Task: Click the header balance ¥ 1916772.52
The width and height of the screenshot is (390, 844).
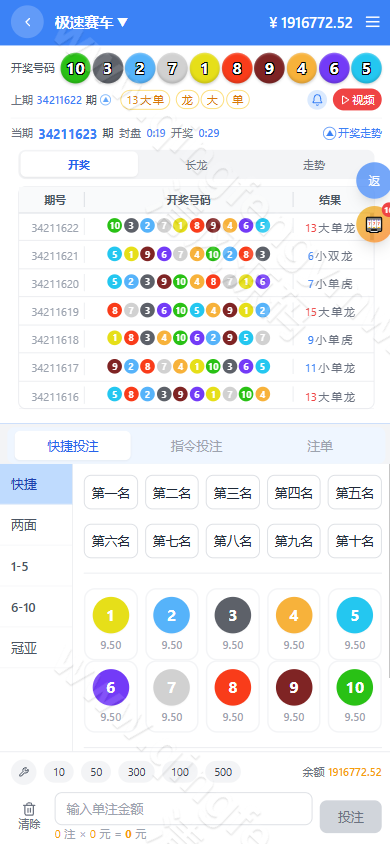Action: [x=311, y=23]
